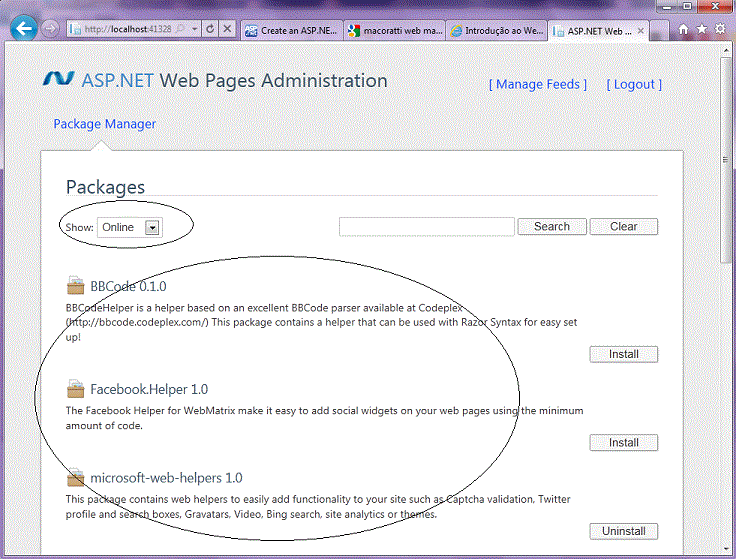Open the browser Home icon

[683, 30]
